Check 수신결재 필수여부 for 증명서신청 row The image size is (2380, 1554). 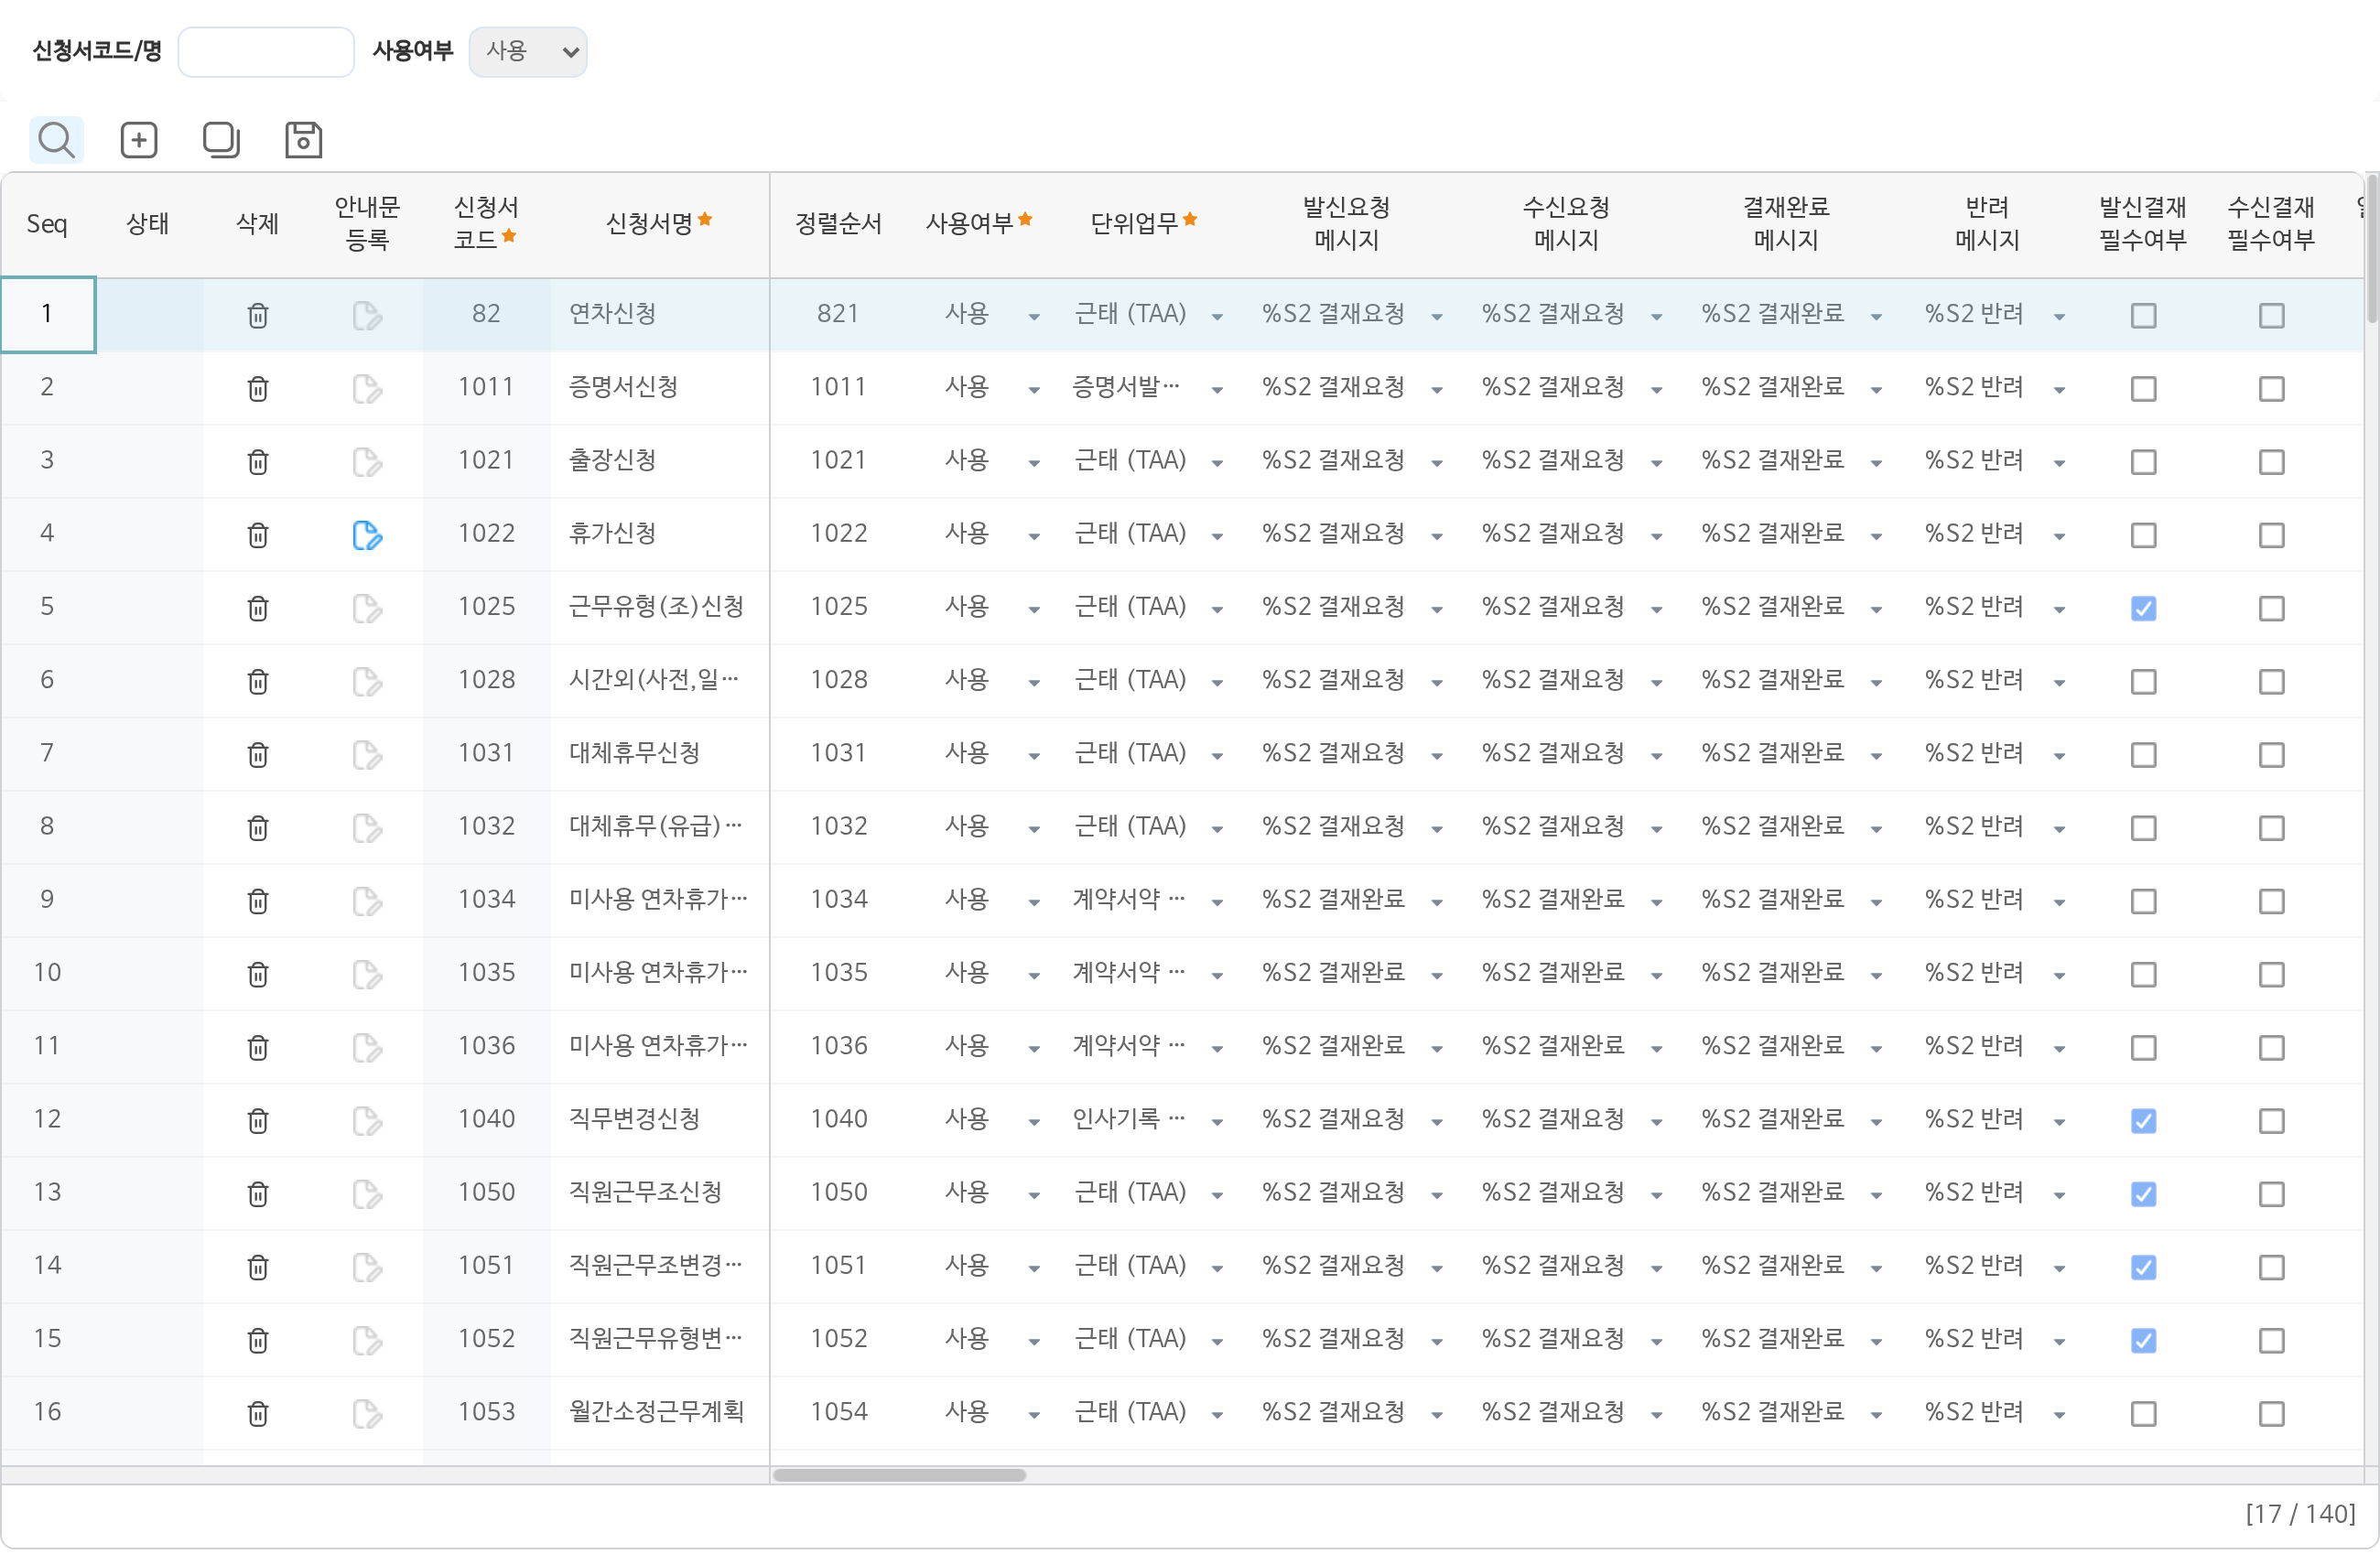tap(2271, 389)
